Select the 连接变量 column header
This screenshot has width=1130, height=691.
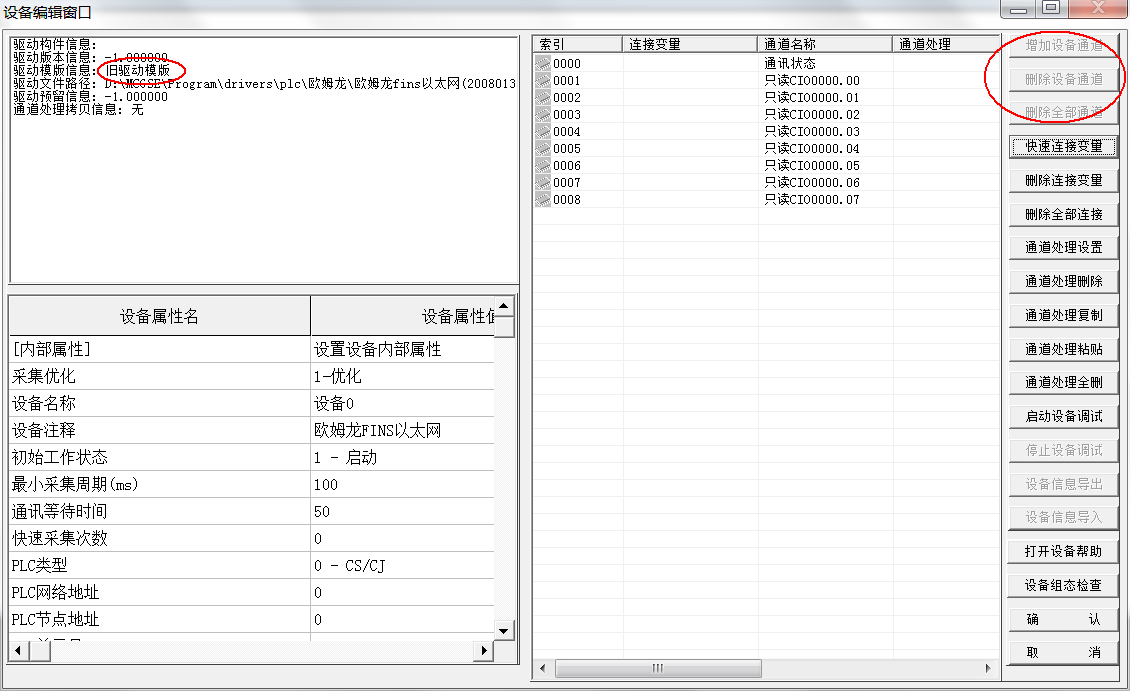(690, 44)
